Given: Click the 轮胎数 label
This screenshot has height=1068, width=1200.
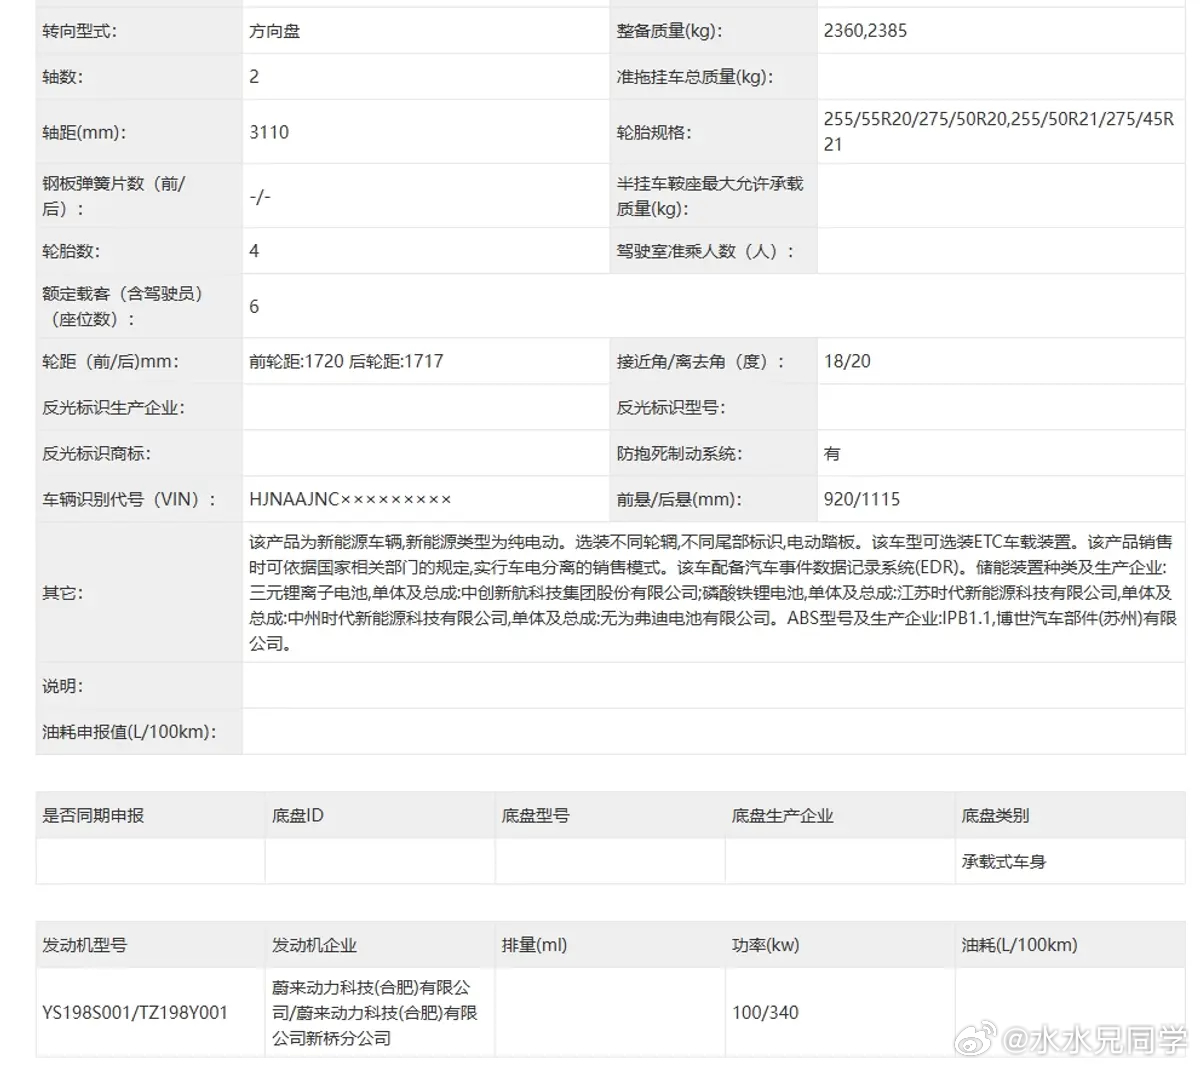Looking at the screenshot, I should pyautogui.click(x=71, y=251).
